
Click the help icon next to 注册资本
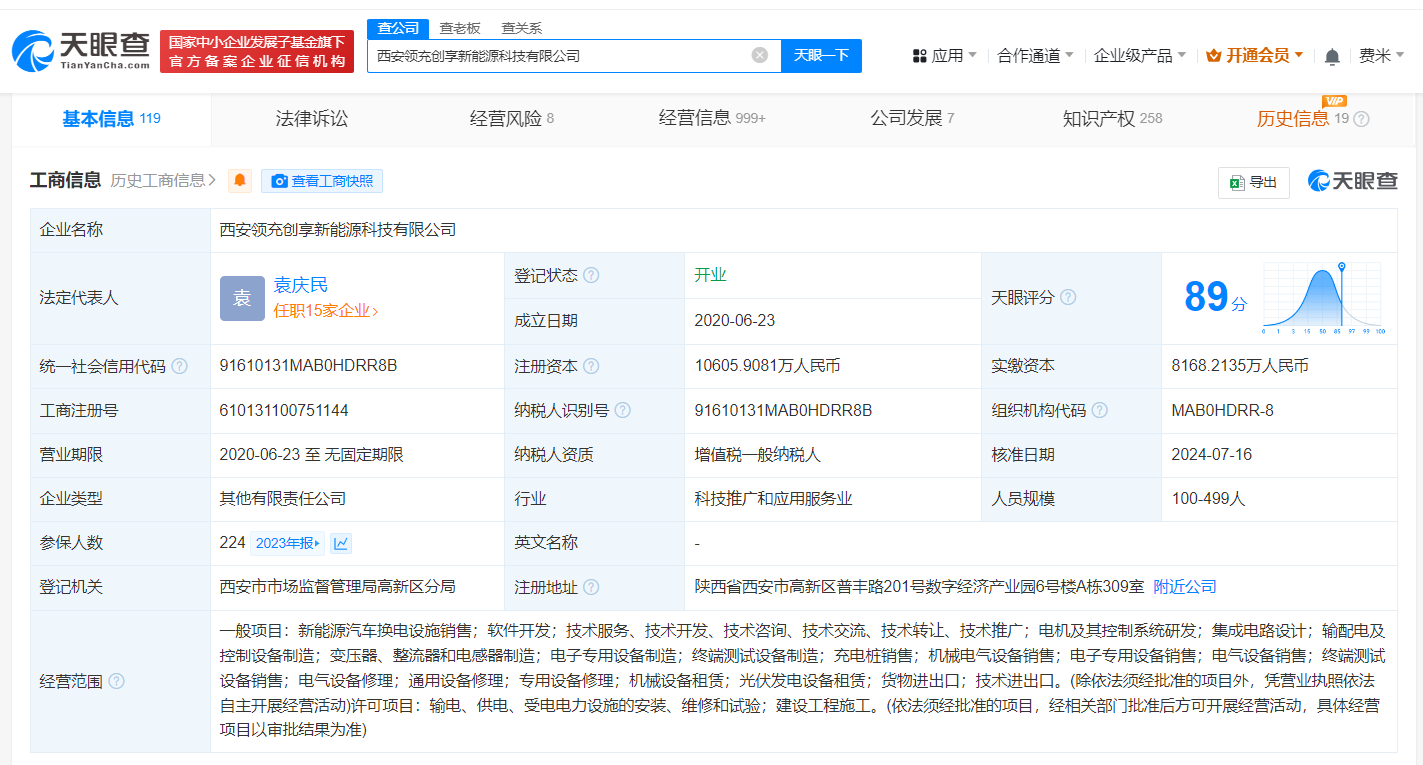click(x=592, y=365)
